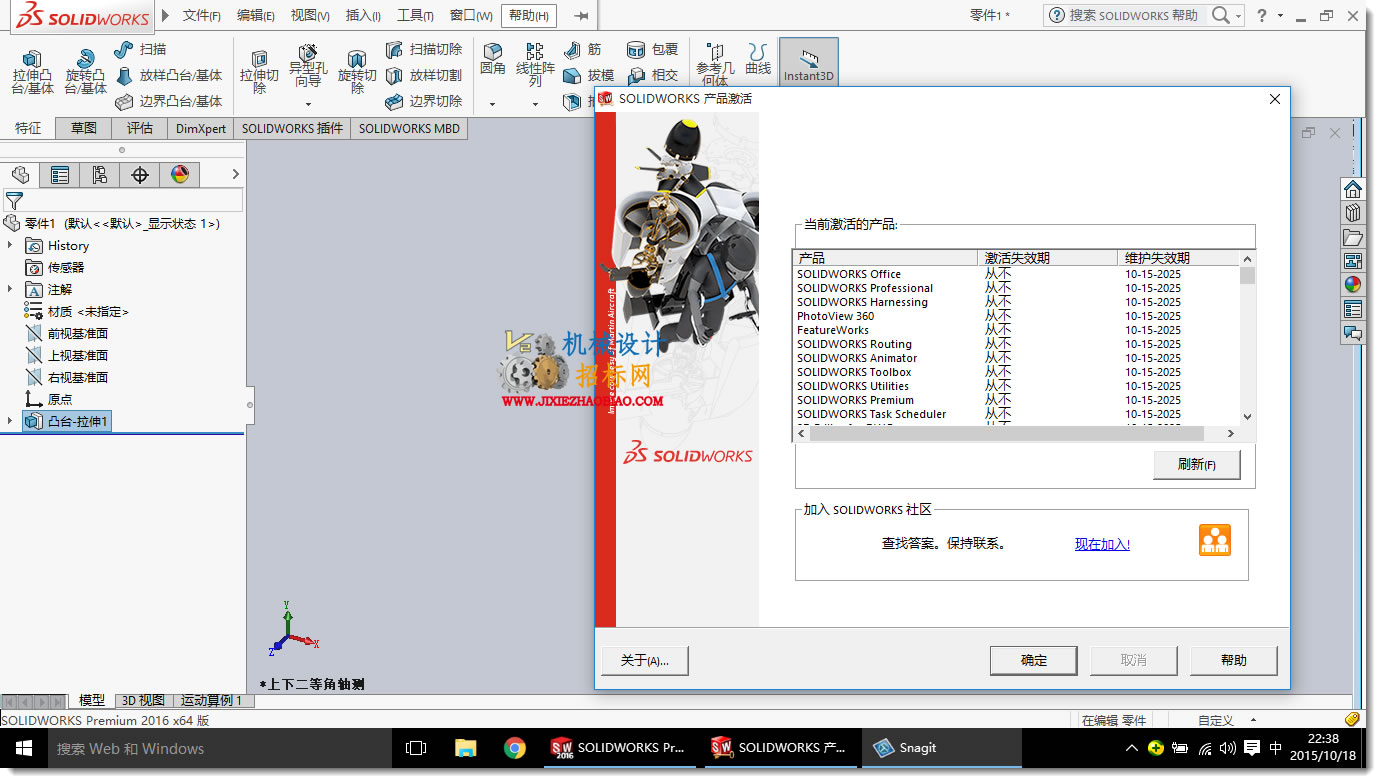Click the product list horizontal scrollbar
The width and height of the screenshot is (1381, 783).
point(1017,433)
